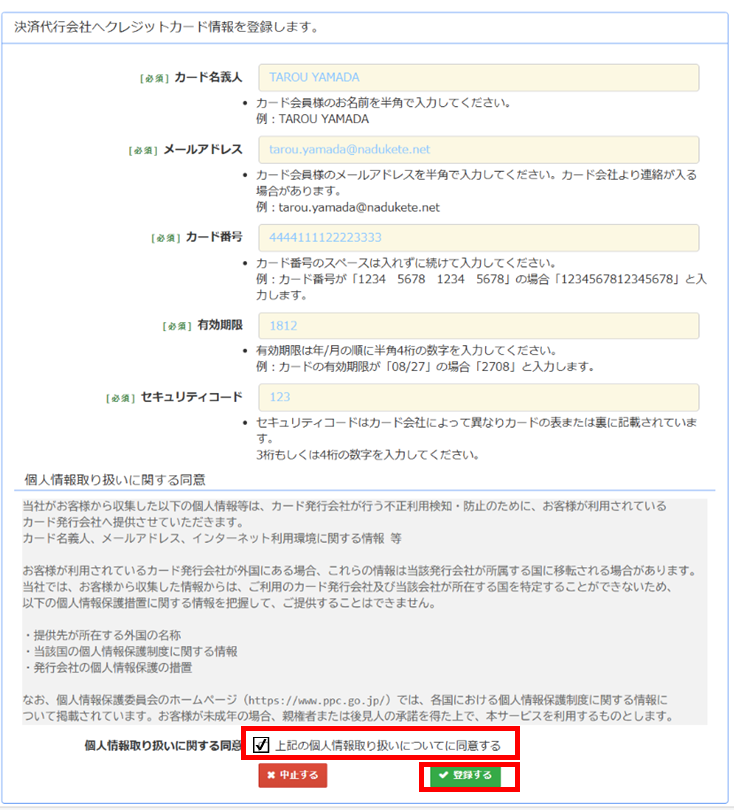This screenshot has width=734, height=810.
Task: Click the checkmark icon on 登録する button
Action: [x=442, y=775]
